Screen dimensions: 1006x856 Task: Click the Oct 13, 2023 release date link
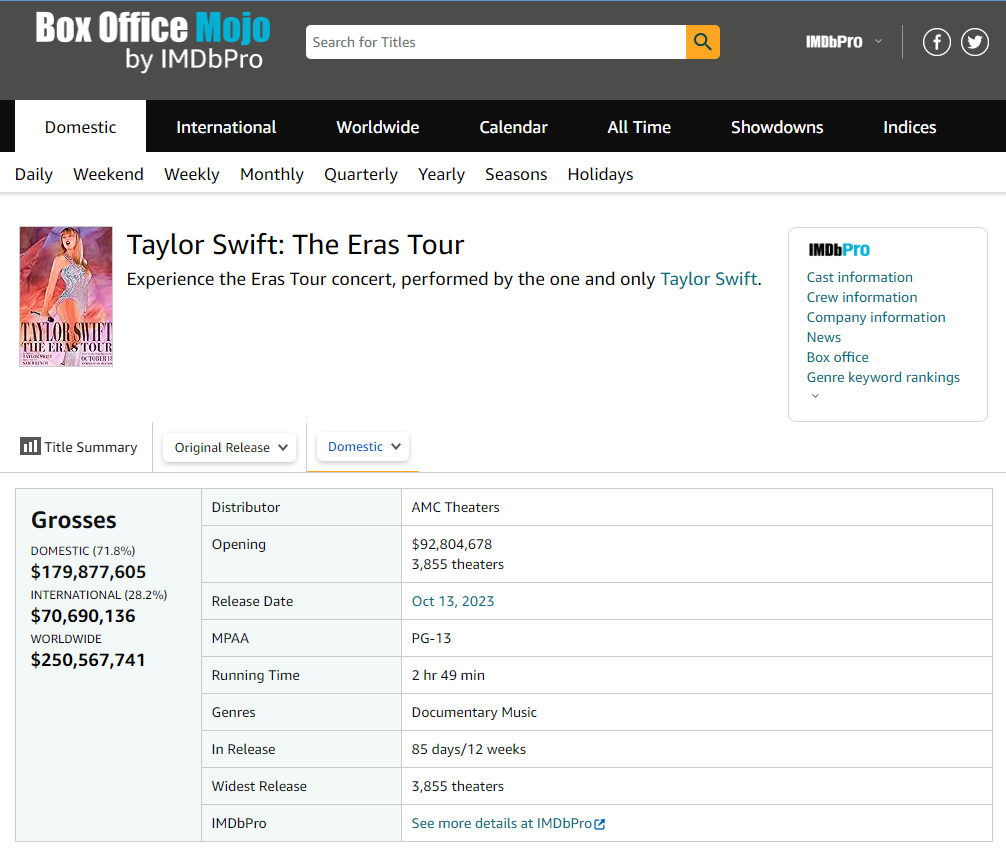tap(453, 601)
